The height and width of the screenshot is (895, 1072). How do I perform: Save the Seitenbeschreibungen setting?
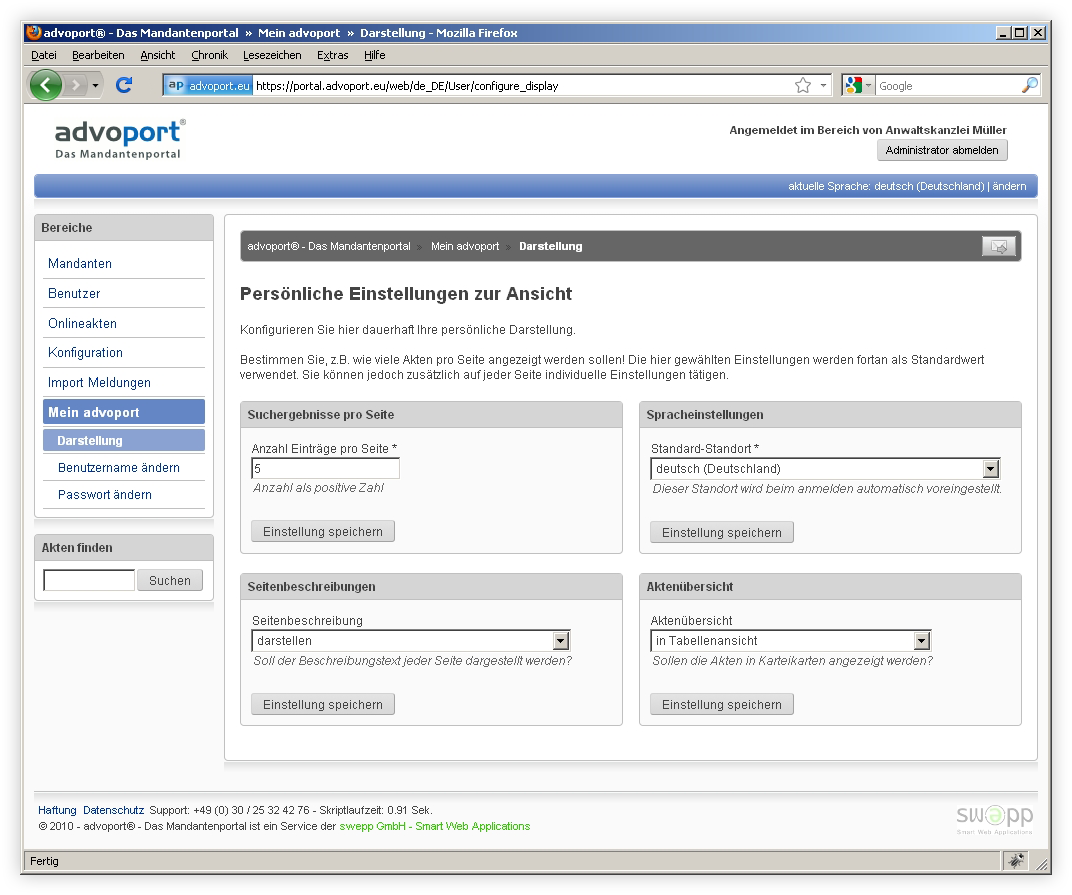323,704
